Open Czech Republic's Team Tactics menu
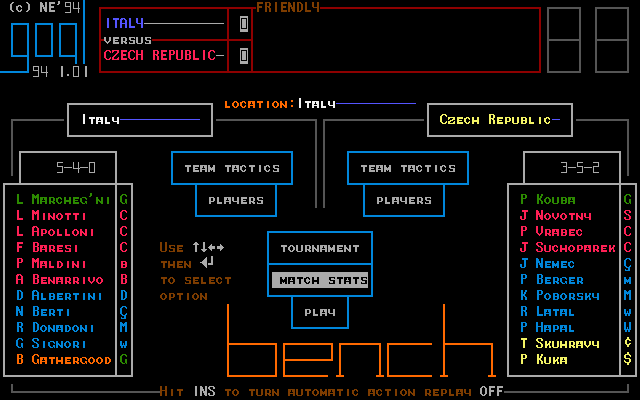The width and height of the screenshot is (640, 400). (x=408, y=168)
